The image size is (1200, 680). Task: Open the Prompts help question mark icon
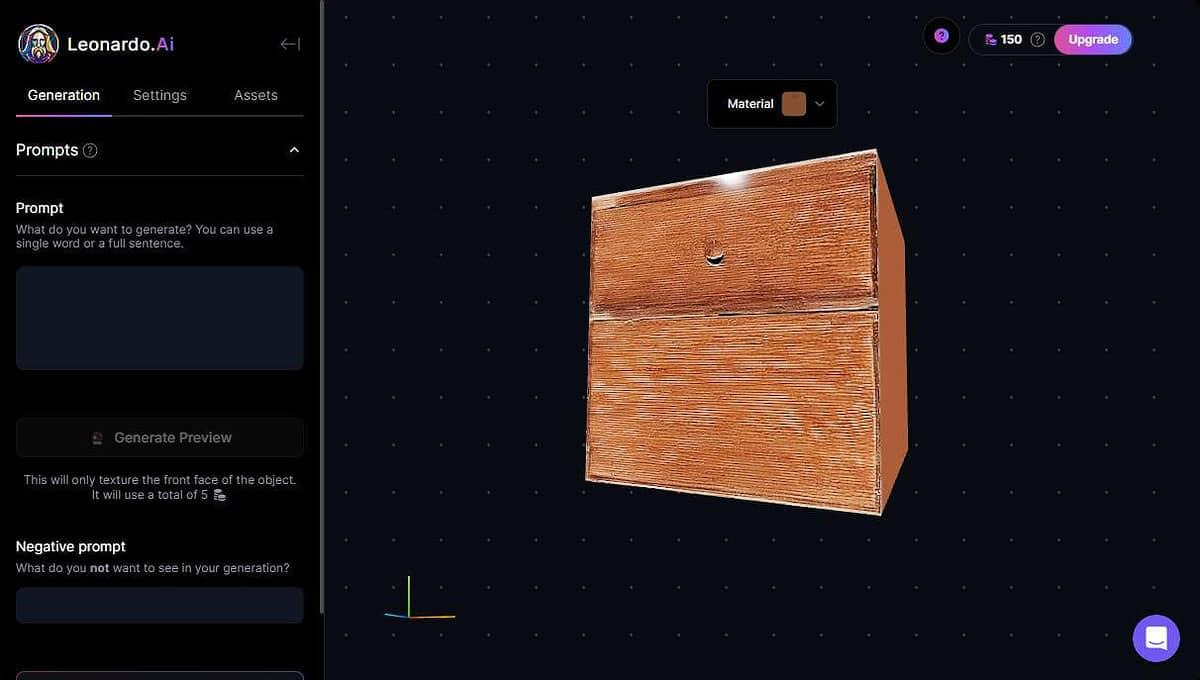(x=90, y=150)
